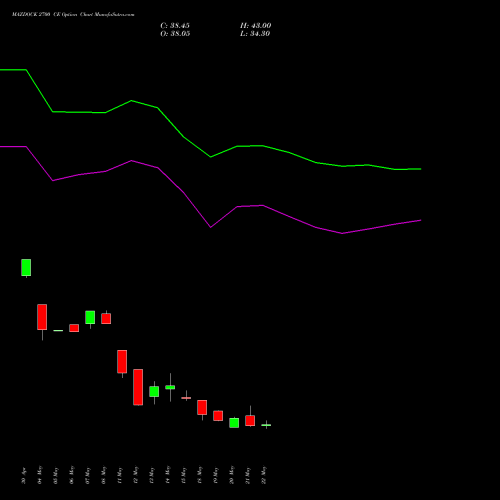
Task: Click the 14 May date label
Action: (x=168, y=475)
